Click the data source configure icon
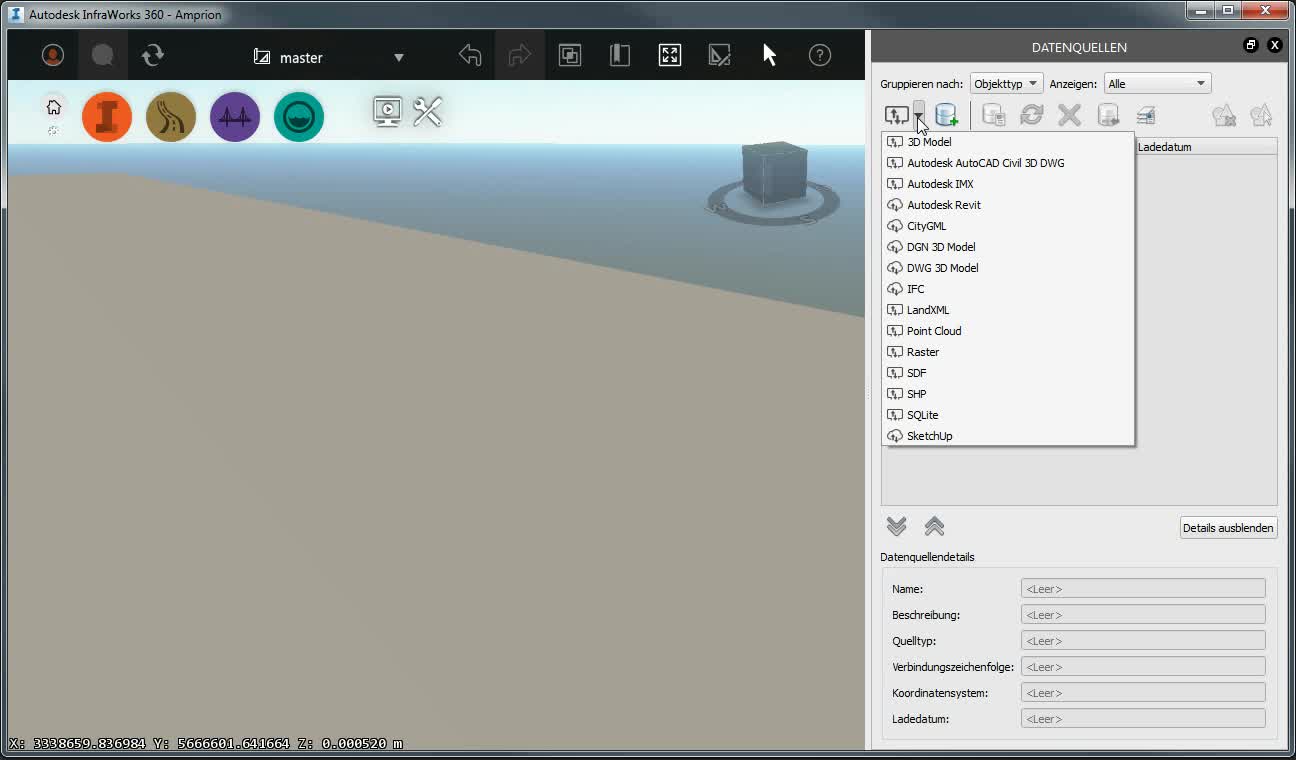The width and height of the screenshot is (1296, 760). [x=993, y=115]
